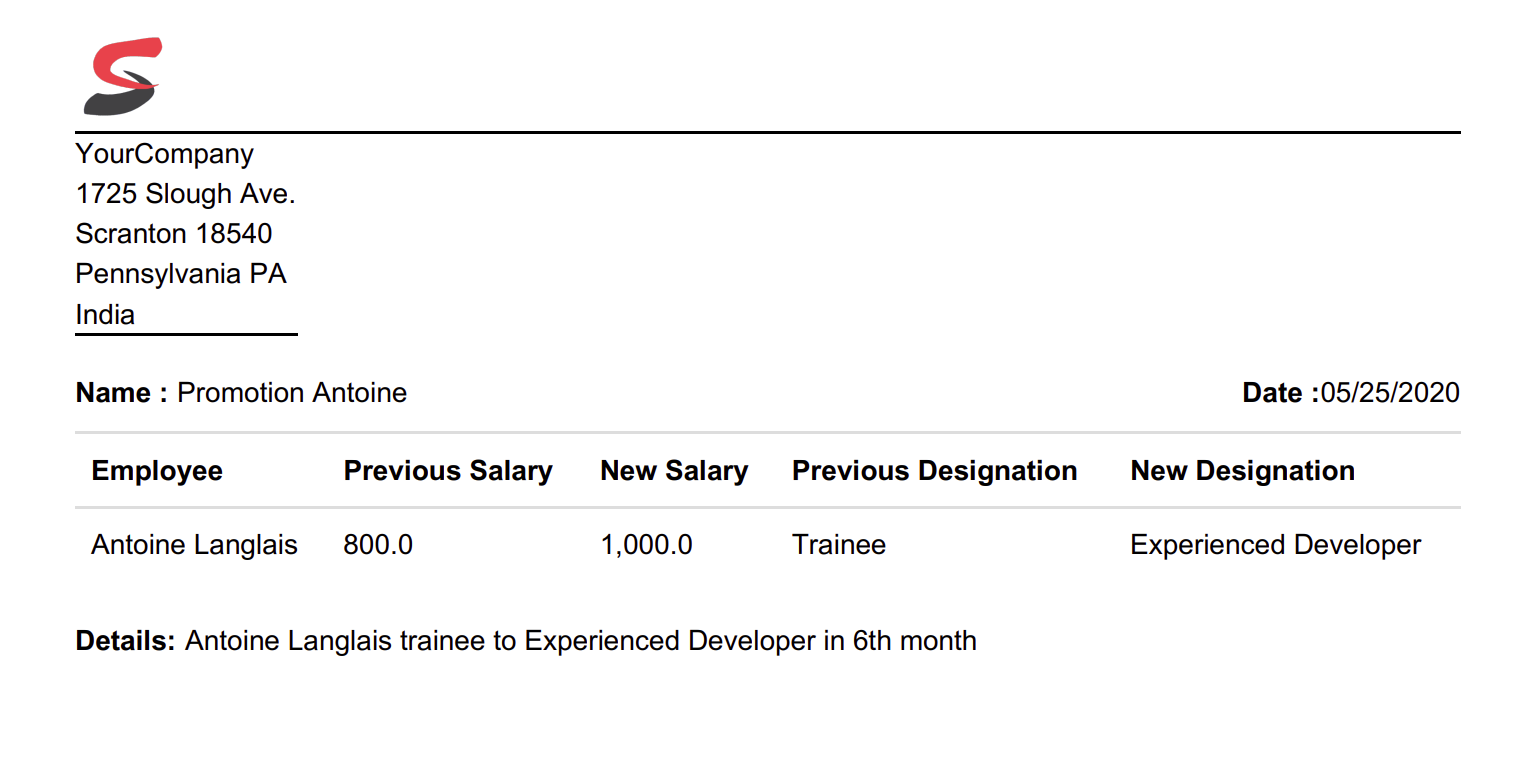Click the 800.0 previous salary value
This screenshot has width=1529, height=757.
[378, 545]
